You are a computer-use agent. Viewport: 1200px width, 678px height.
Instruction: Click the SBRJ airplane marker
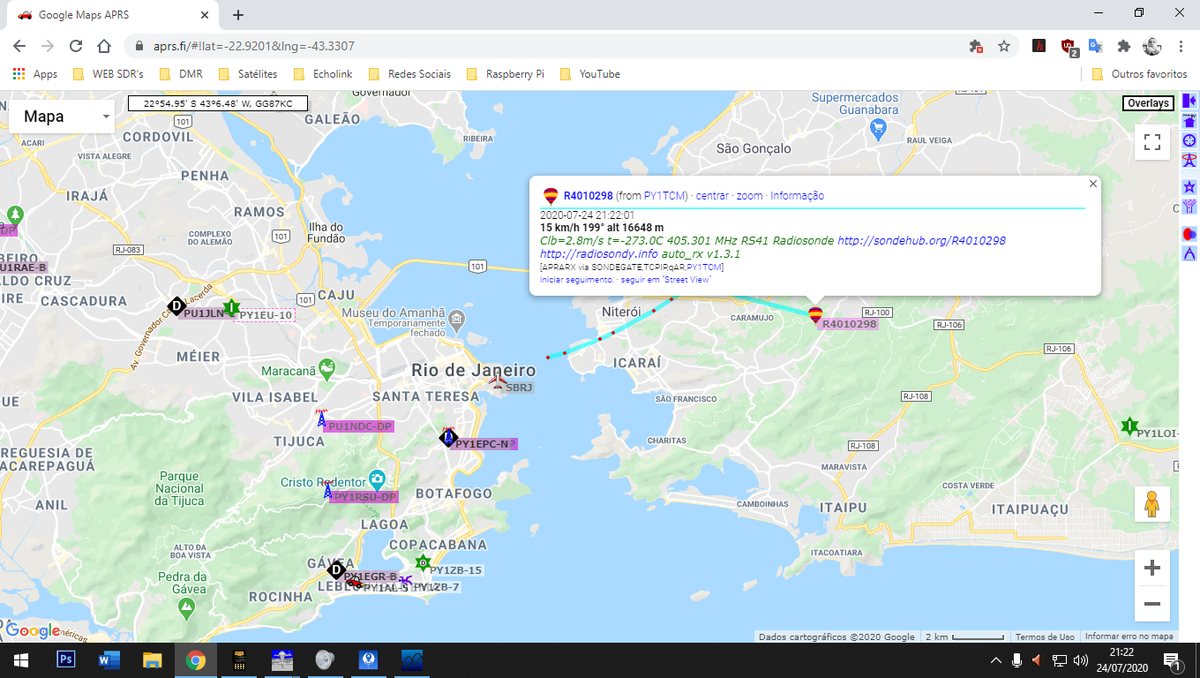point(498,382)
